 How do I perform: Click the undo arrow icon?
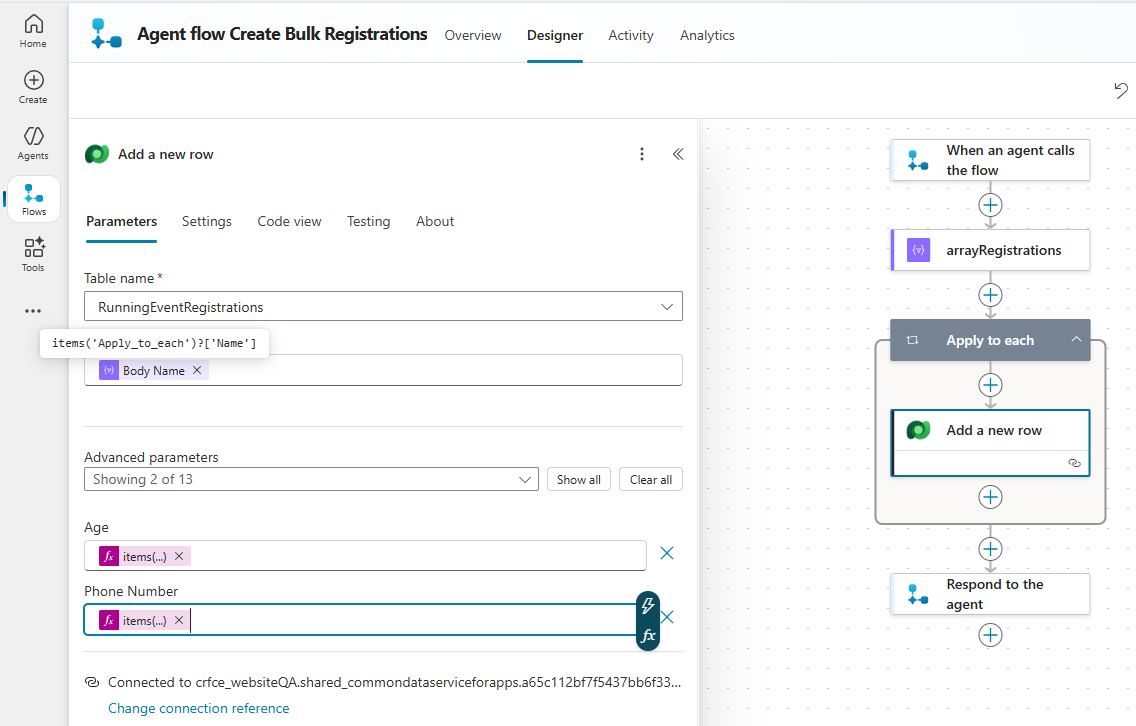1121,90
